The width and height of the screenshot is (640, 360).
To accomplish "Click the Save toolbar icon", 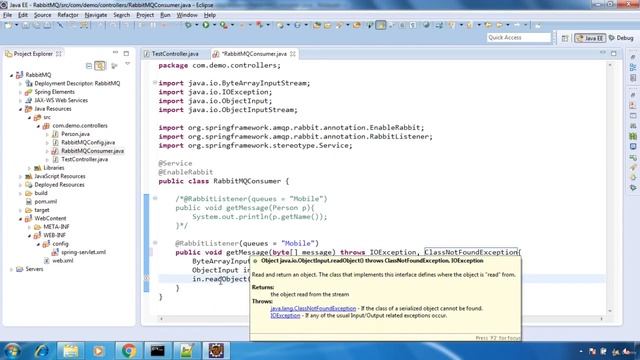I will click(x=26, y=25).
